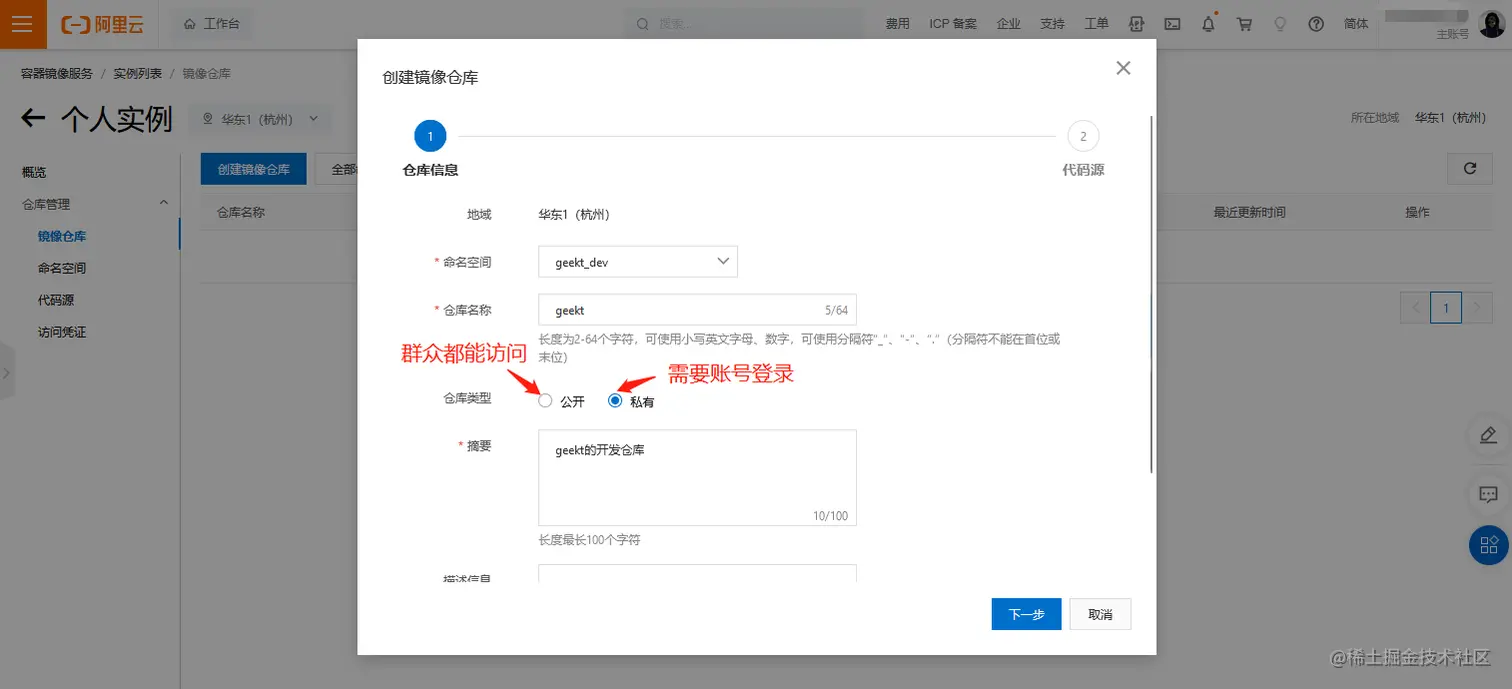The height and width of the screenshot is (689, 1512).
Task: Open the 华东1（杭州） region dropdown
Action: coord(261,119)
